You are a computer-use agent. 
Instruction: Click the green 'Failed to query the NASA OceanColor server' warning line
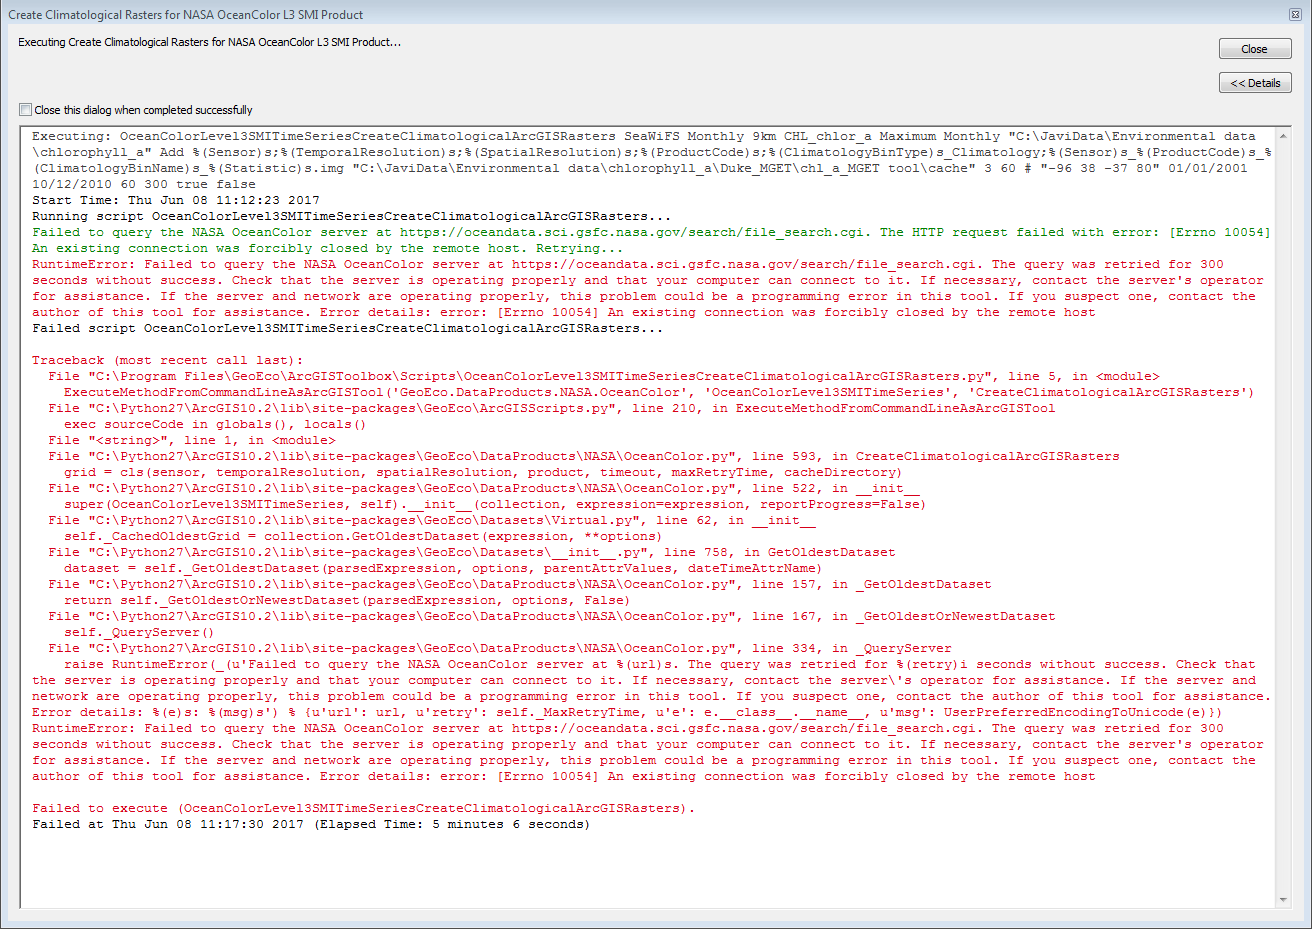pos(651,232)
